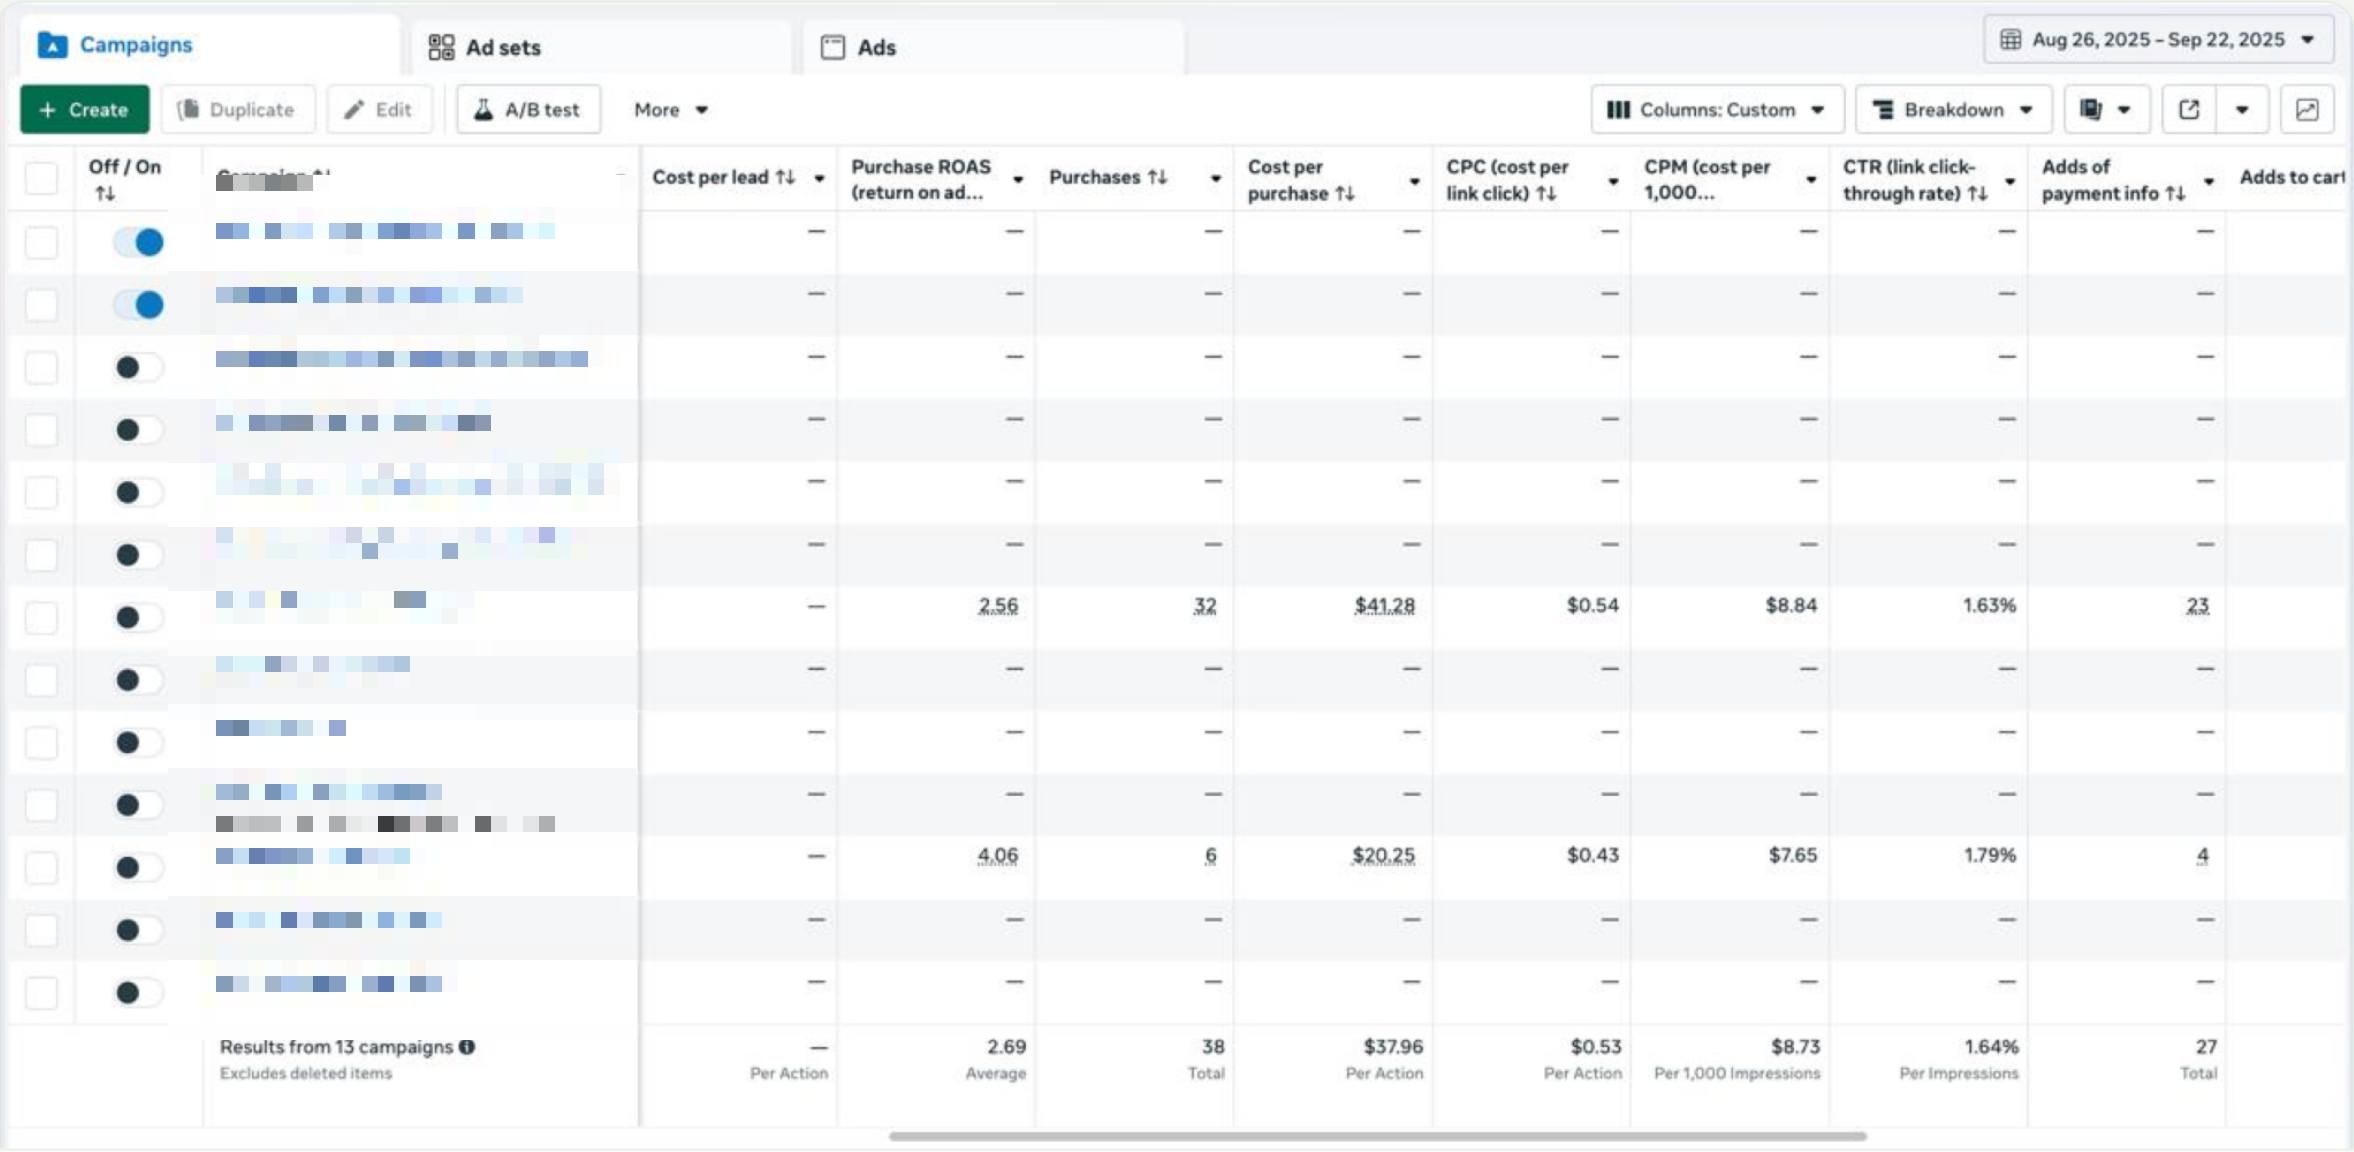This screenshot has width=2354, height=1152.
Task: Click the calendar icon in date range
Action: [x=2010, y=40]
